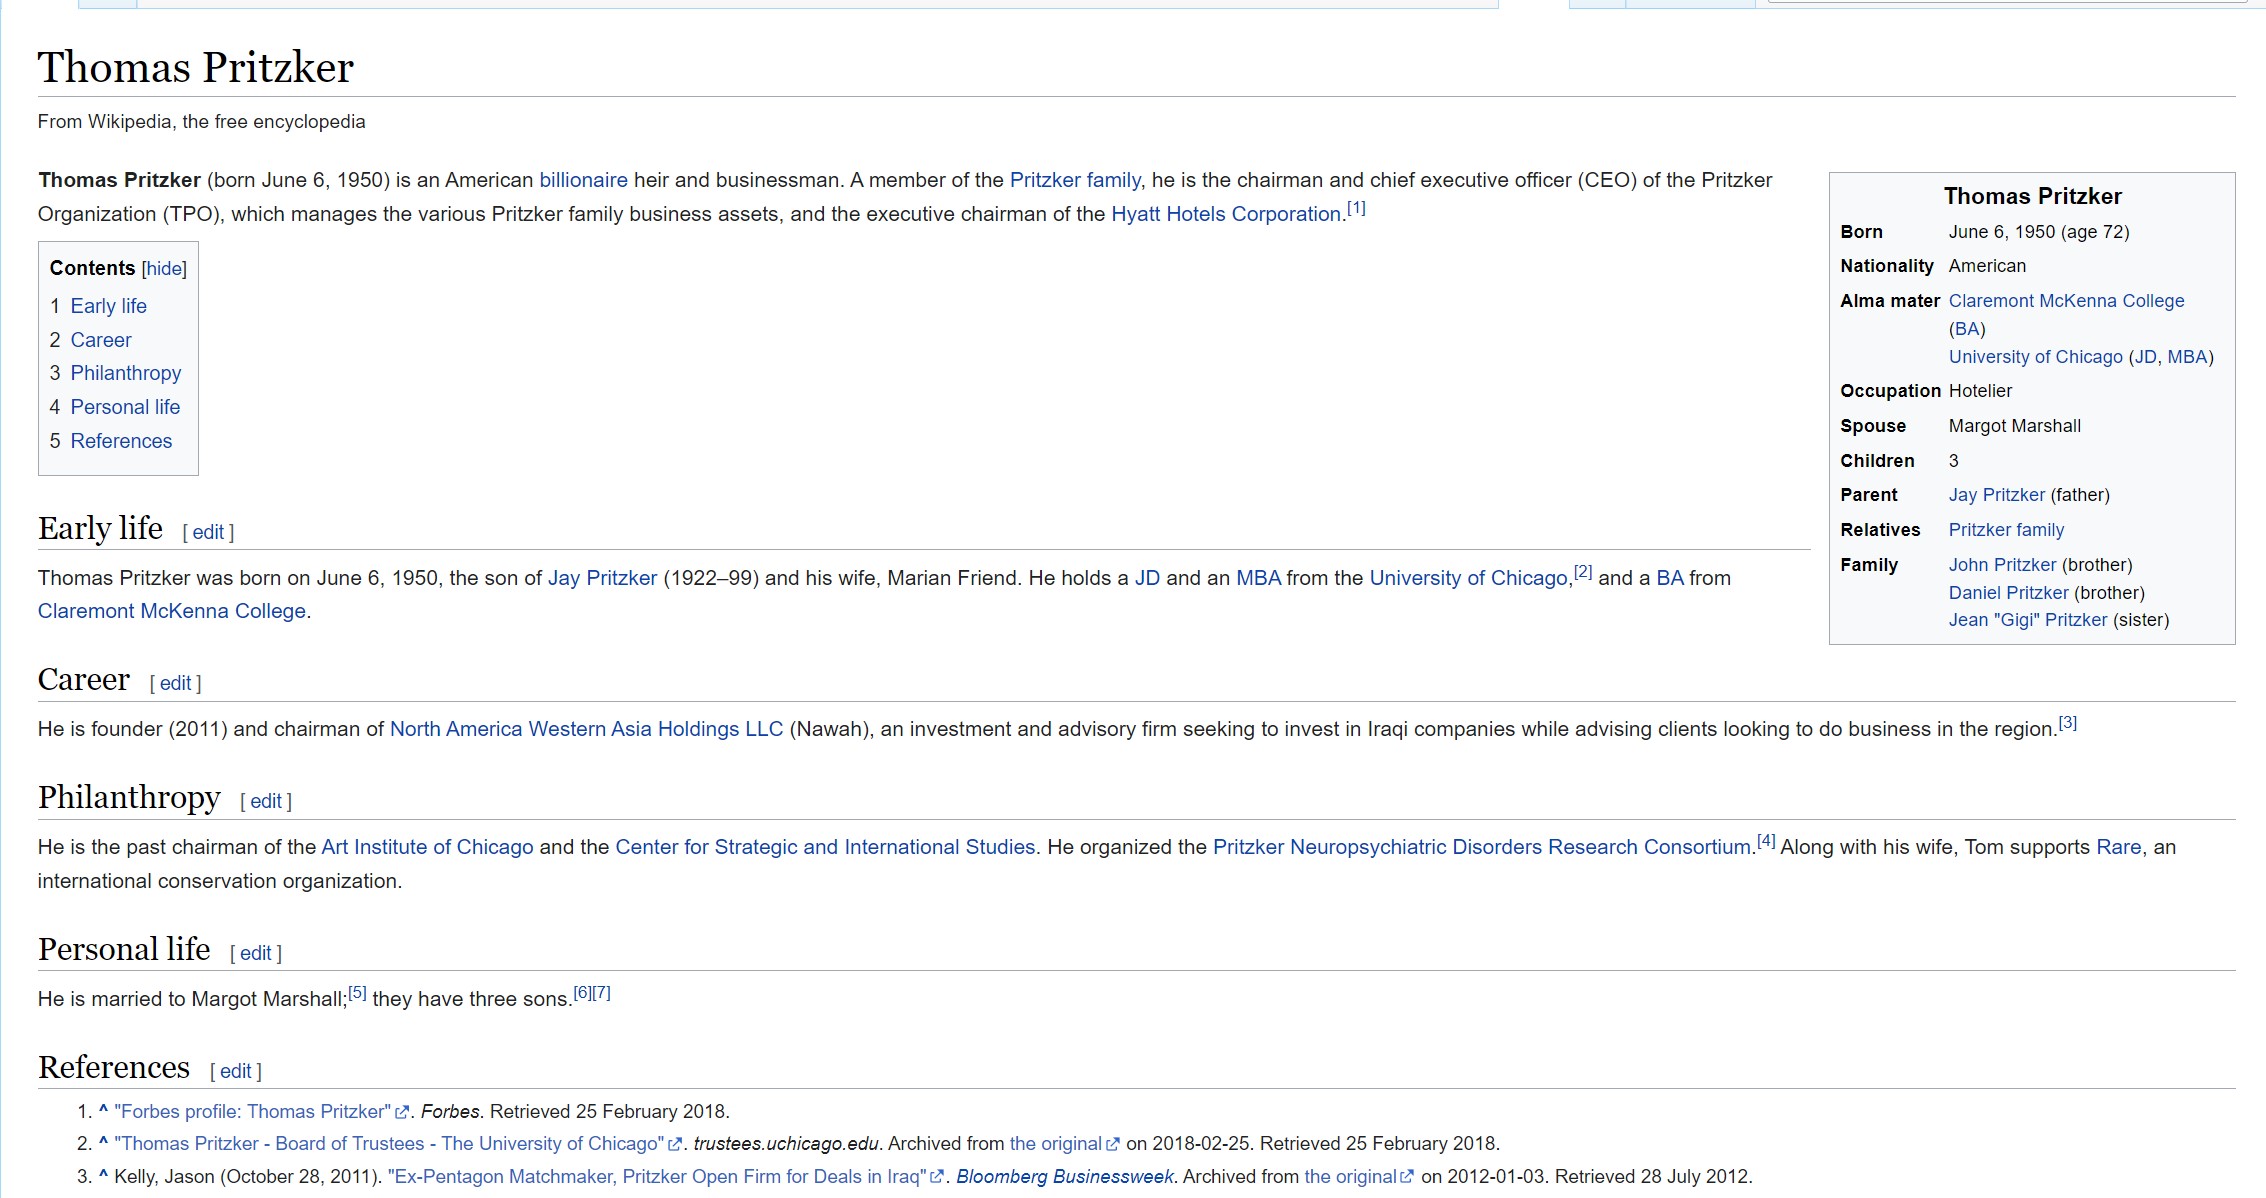
Task: Open the MBA link in Early life
Action: point(1258,578)
